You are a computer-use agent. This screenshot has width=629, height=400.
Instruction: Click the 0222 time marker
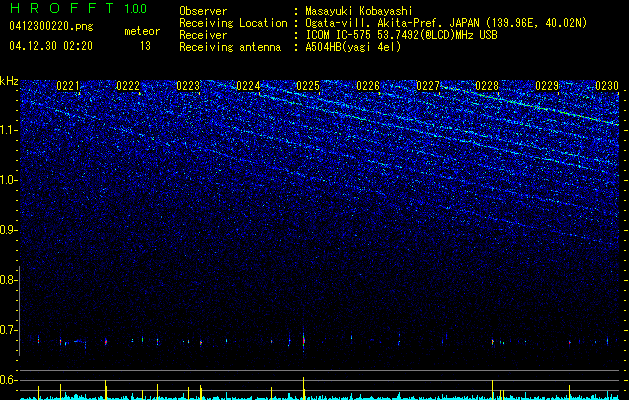pyautogui.click(x=128, y=86)
